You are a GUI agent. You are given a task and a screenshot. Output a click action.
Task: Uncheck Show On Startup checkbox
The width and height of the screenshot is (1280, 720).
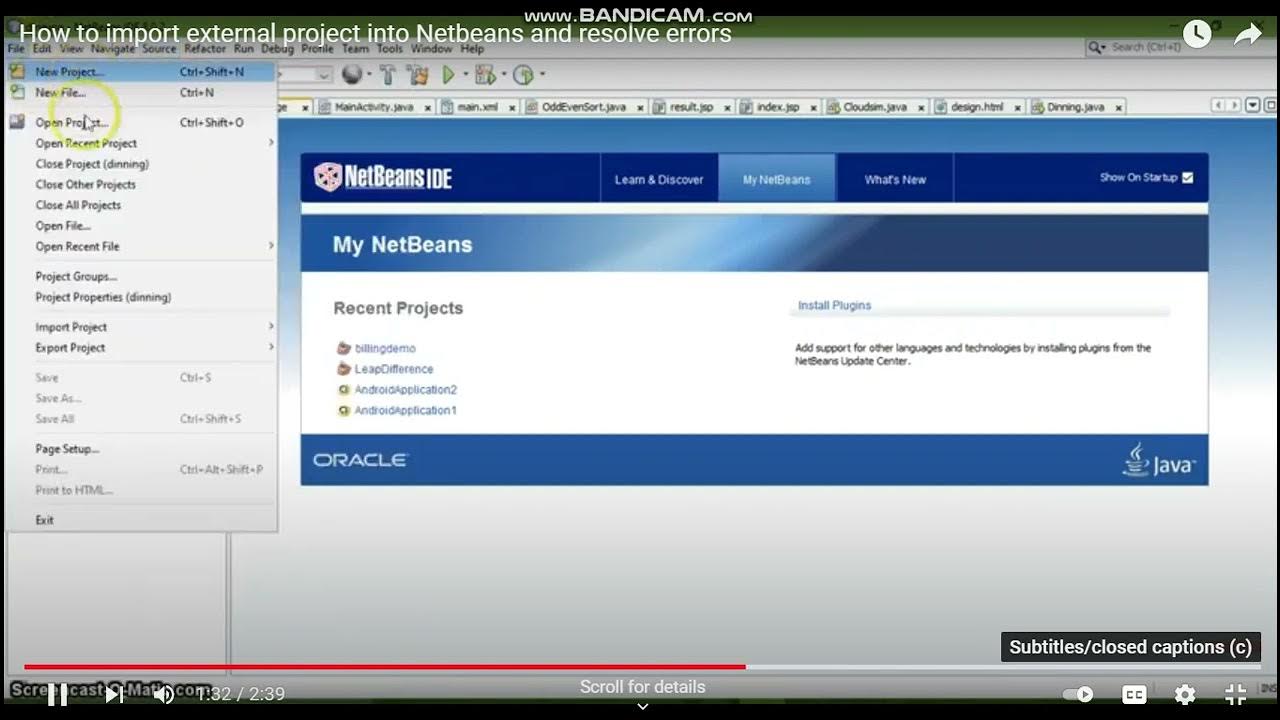tap(1187, 178)
